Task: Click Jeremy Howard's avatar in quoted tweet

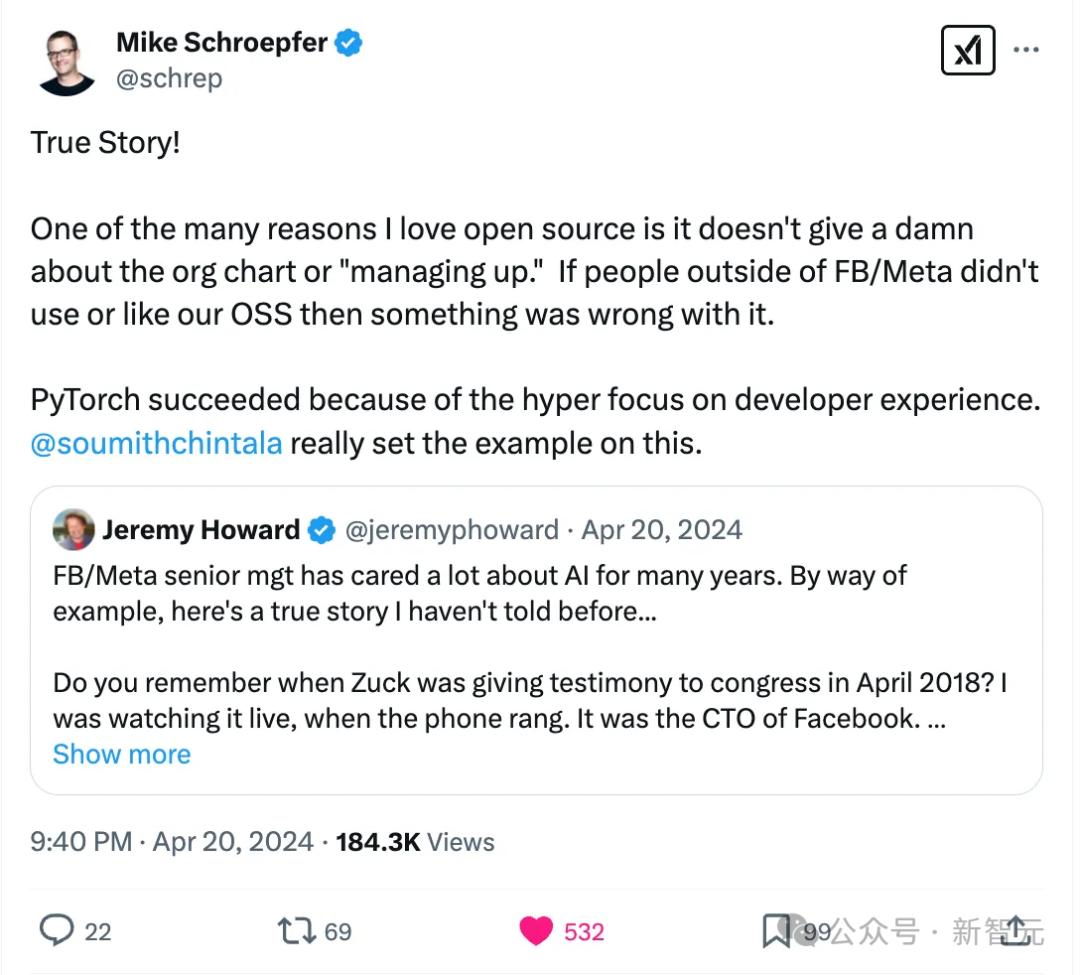Action: coord(73,530)
